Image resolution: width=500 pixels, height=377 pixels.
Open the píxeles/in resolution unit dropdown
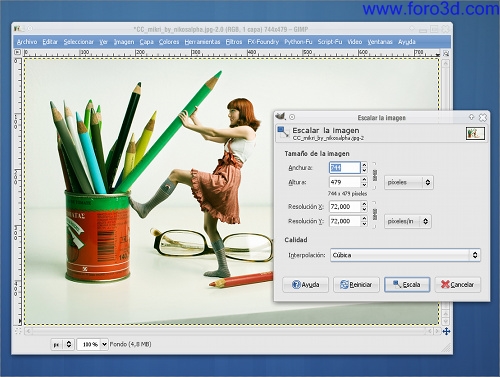point(408,221)
